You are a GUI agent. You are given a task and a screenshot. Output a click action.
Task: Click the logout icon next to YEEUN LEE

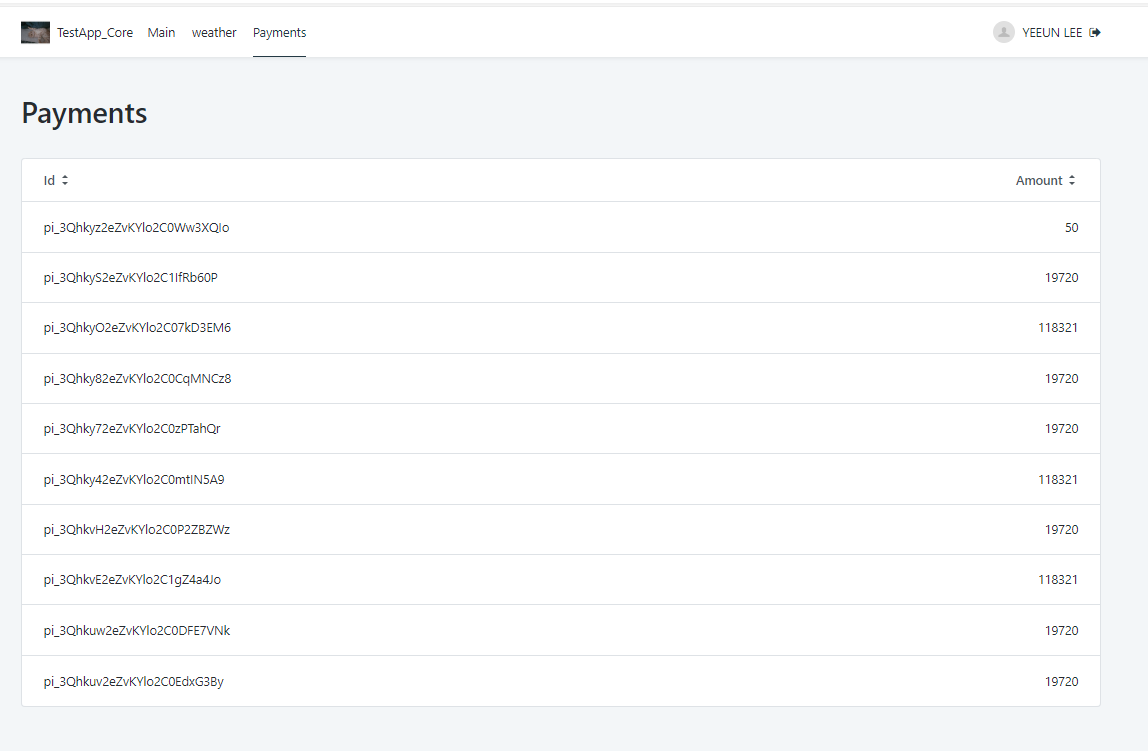coord(1095,33)
